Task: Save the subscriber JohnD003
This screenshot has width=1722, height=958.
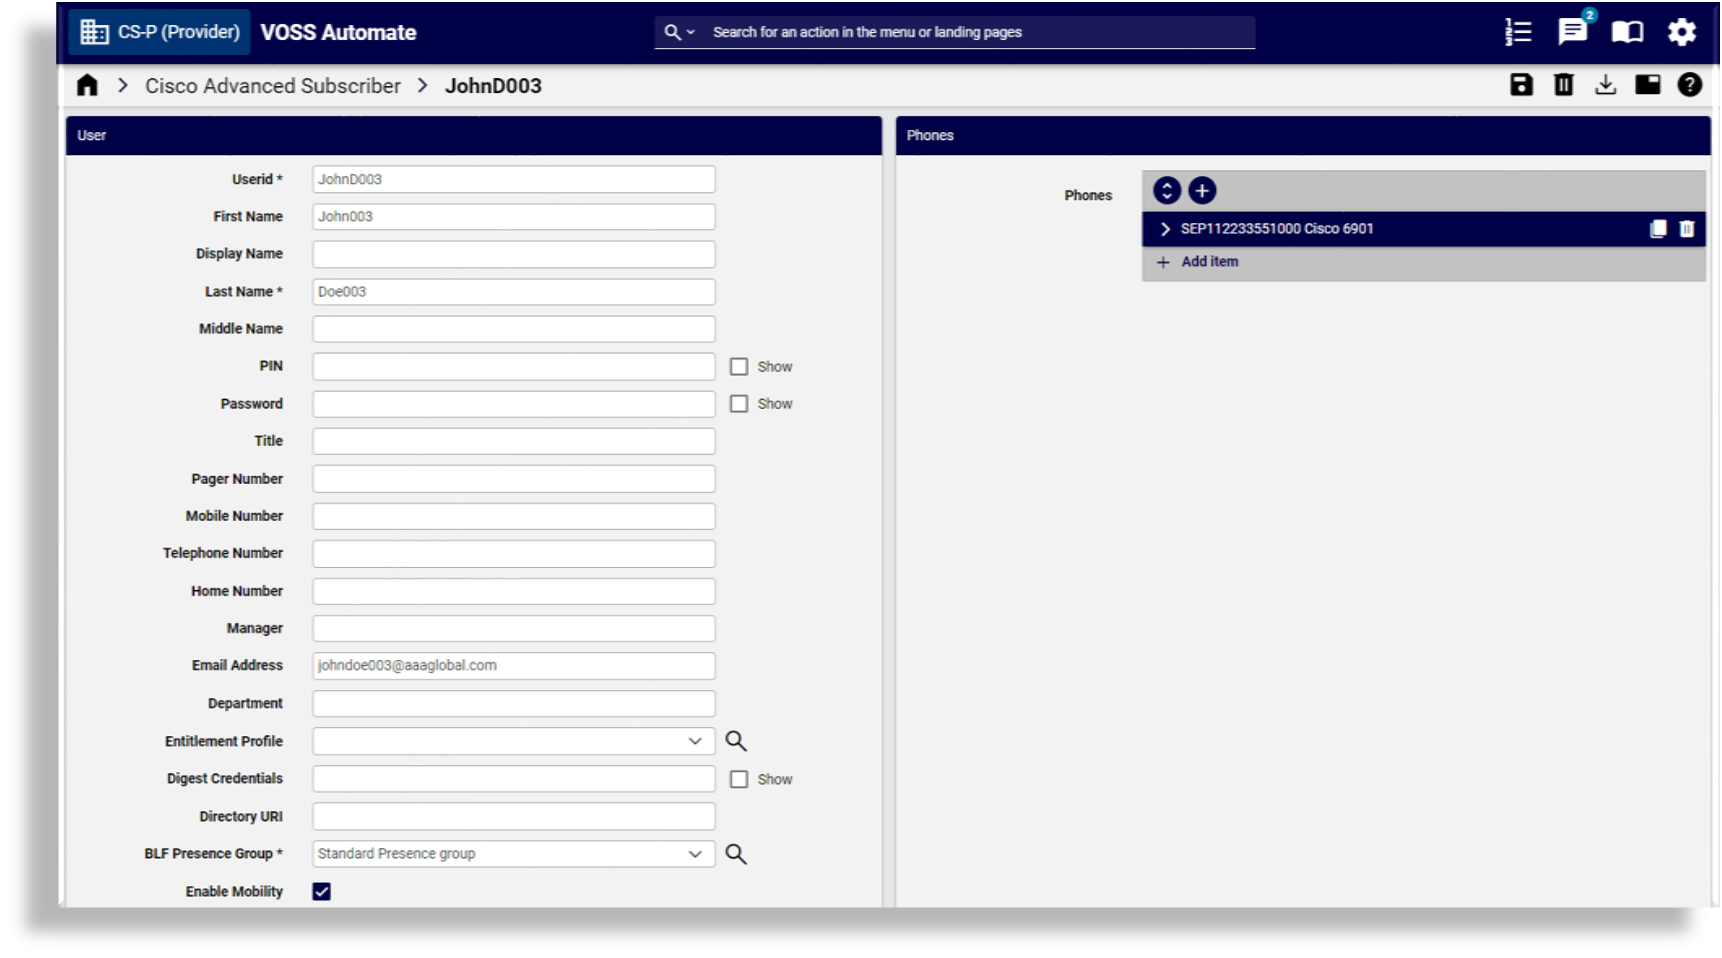Action: pyautogui.click(x=1521, y=85)
